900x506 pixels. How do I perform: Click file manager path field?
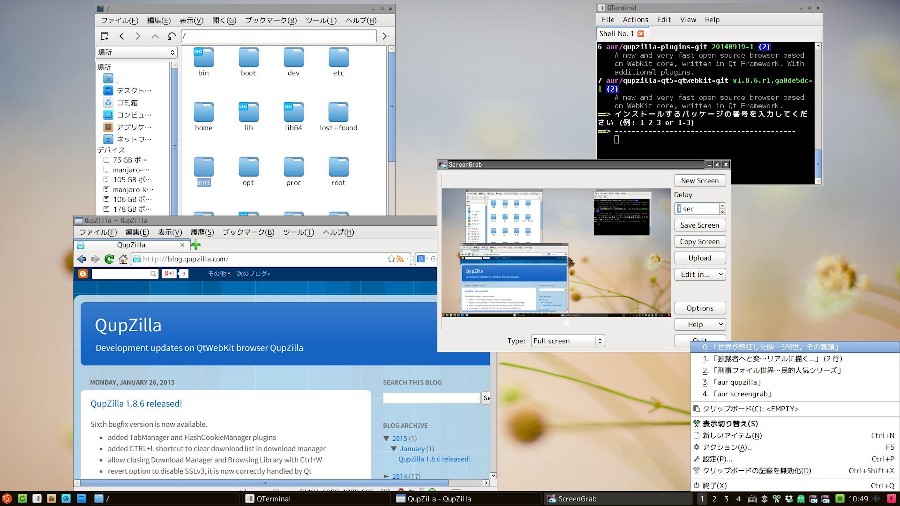coord(278,36)
